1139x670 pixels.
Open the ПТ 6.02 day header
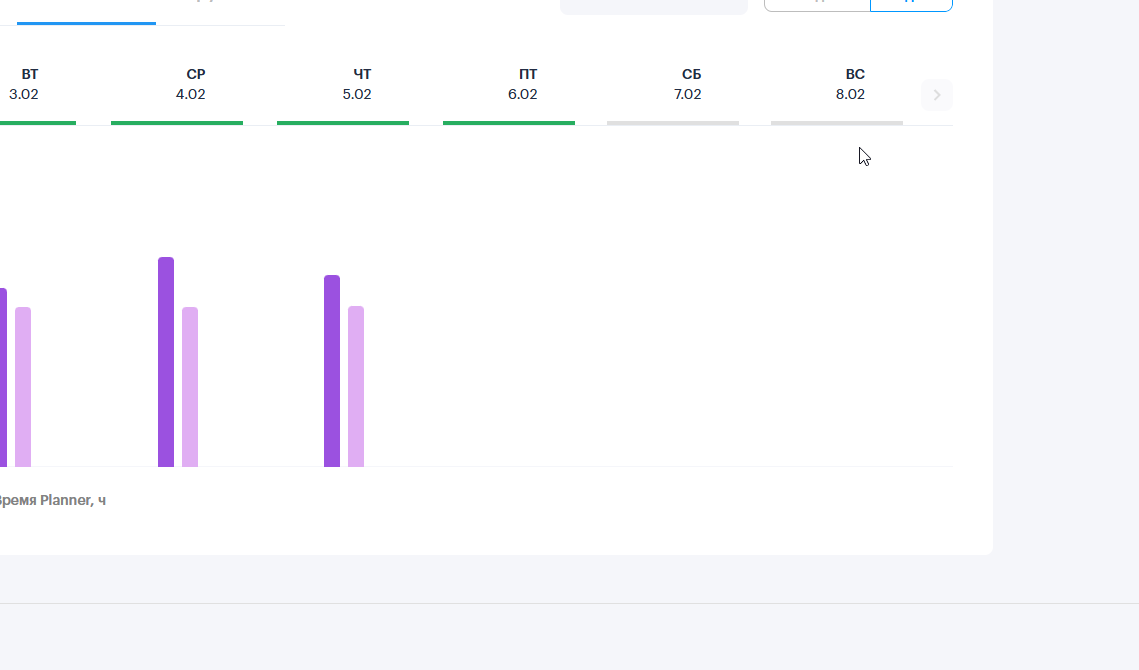click(523, 84)
